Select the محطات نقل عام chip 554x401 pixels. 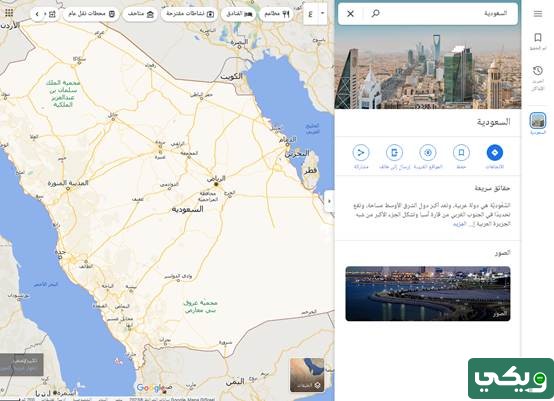pos(91,14)
